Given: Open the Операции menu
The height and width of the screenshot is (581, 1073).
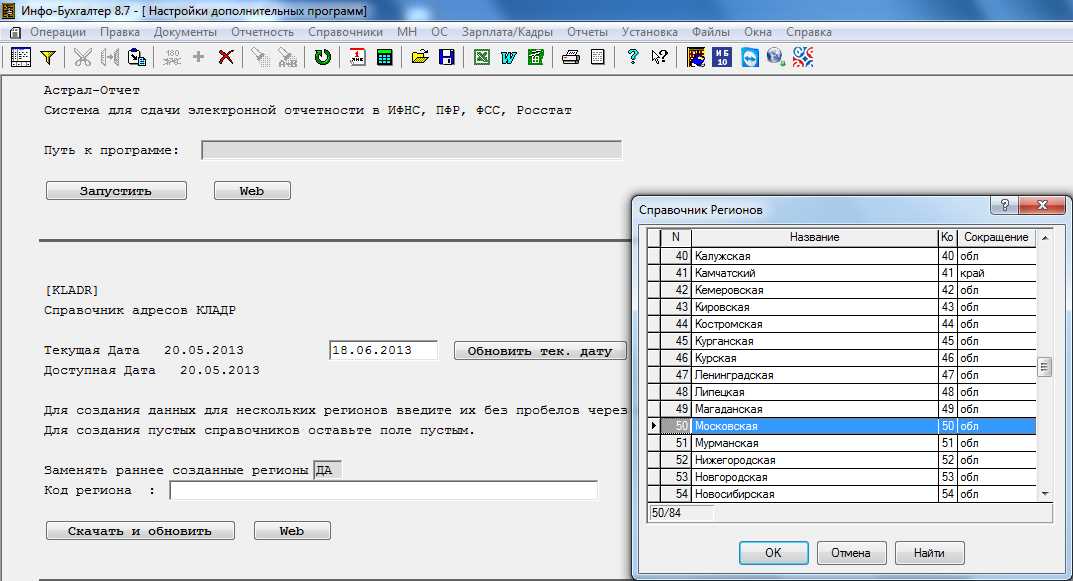Looking at the screenshot, I should (57, 32).
